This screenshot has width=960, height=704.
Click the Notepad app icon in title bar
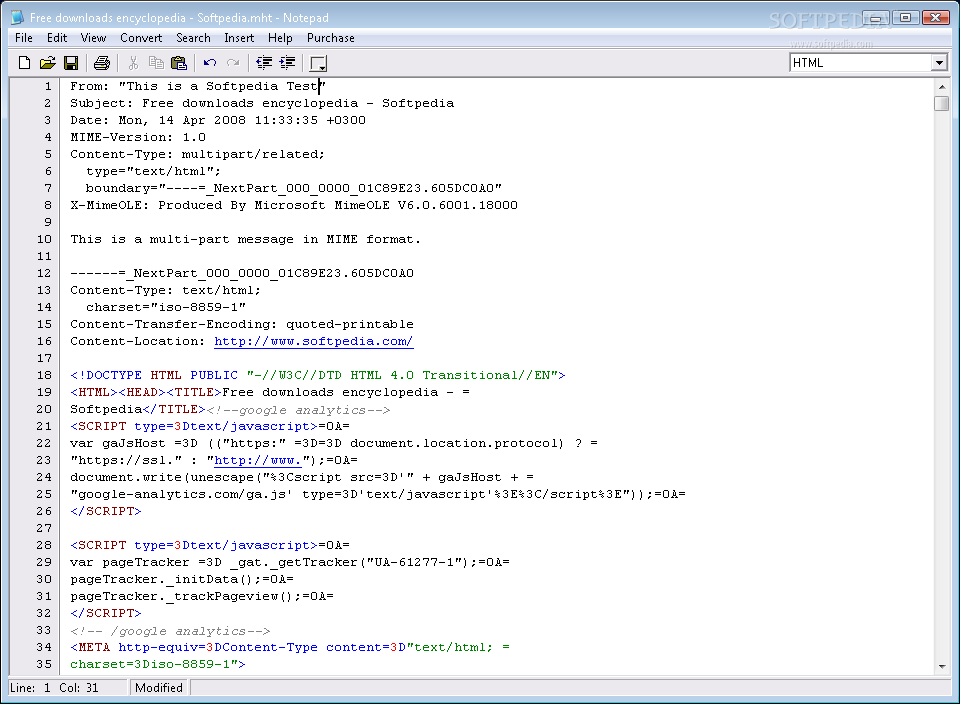tap(18, 18)
